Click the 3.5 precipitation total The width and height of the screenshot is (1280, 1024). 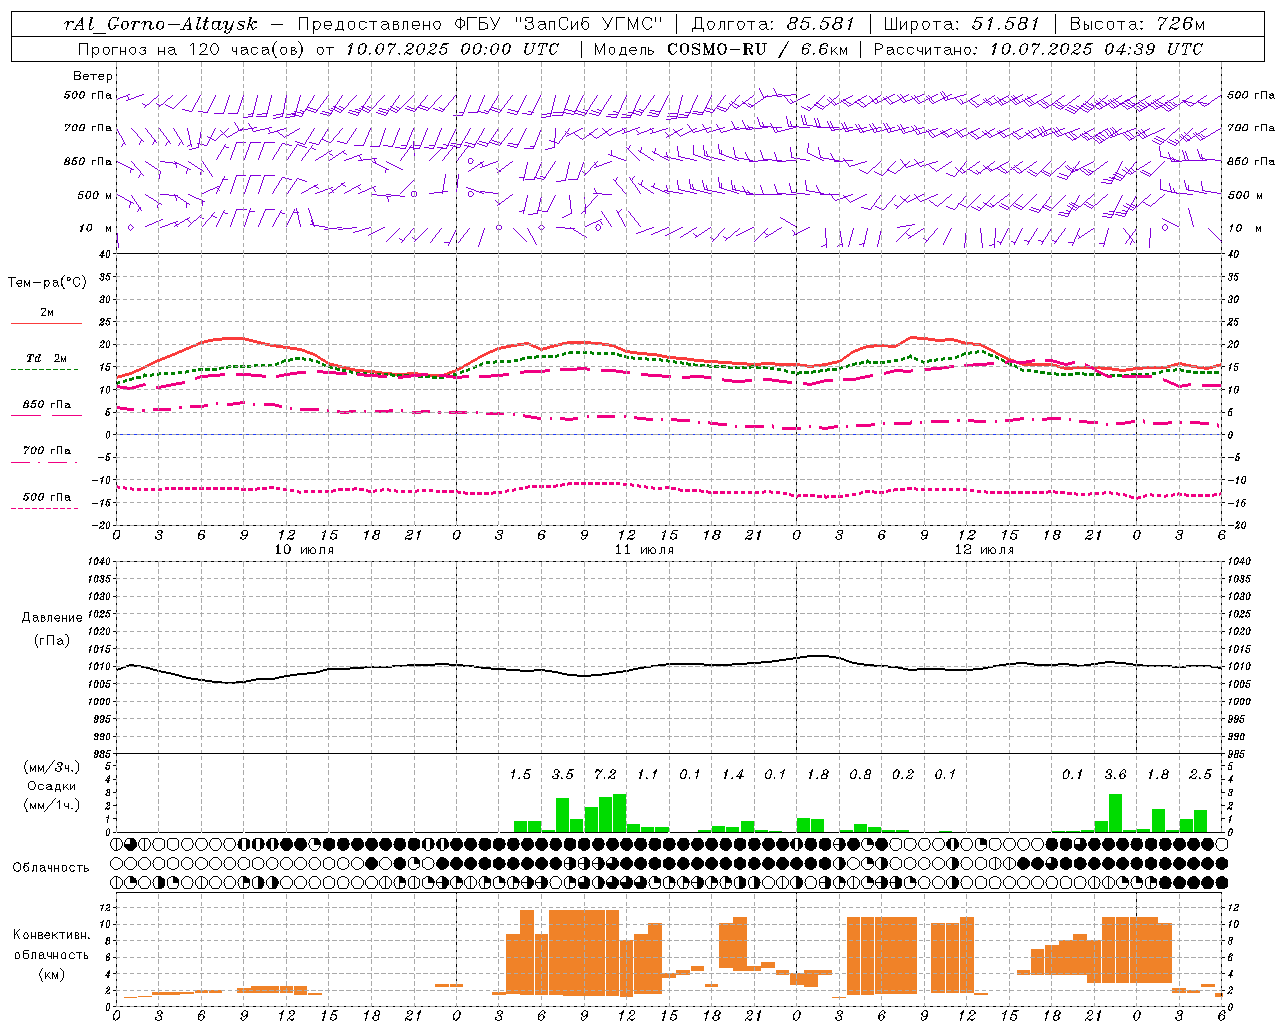[x=563, y=775]
